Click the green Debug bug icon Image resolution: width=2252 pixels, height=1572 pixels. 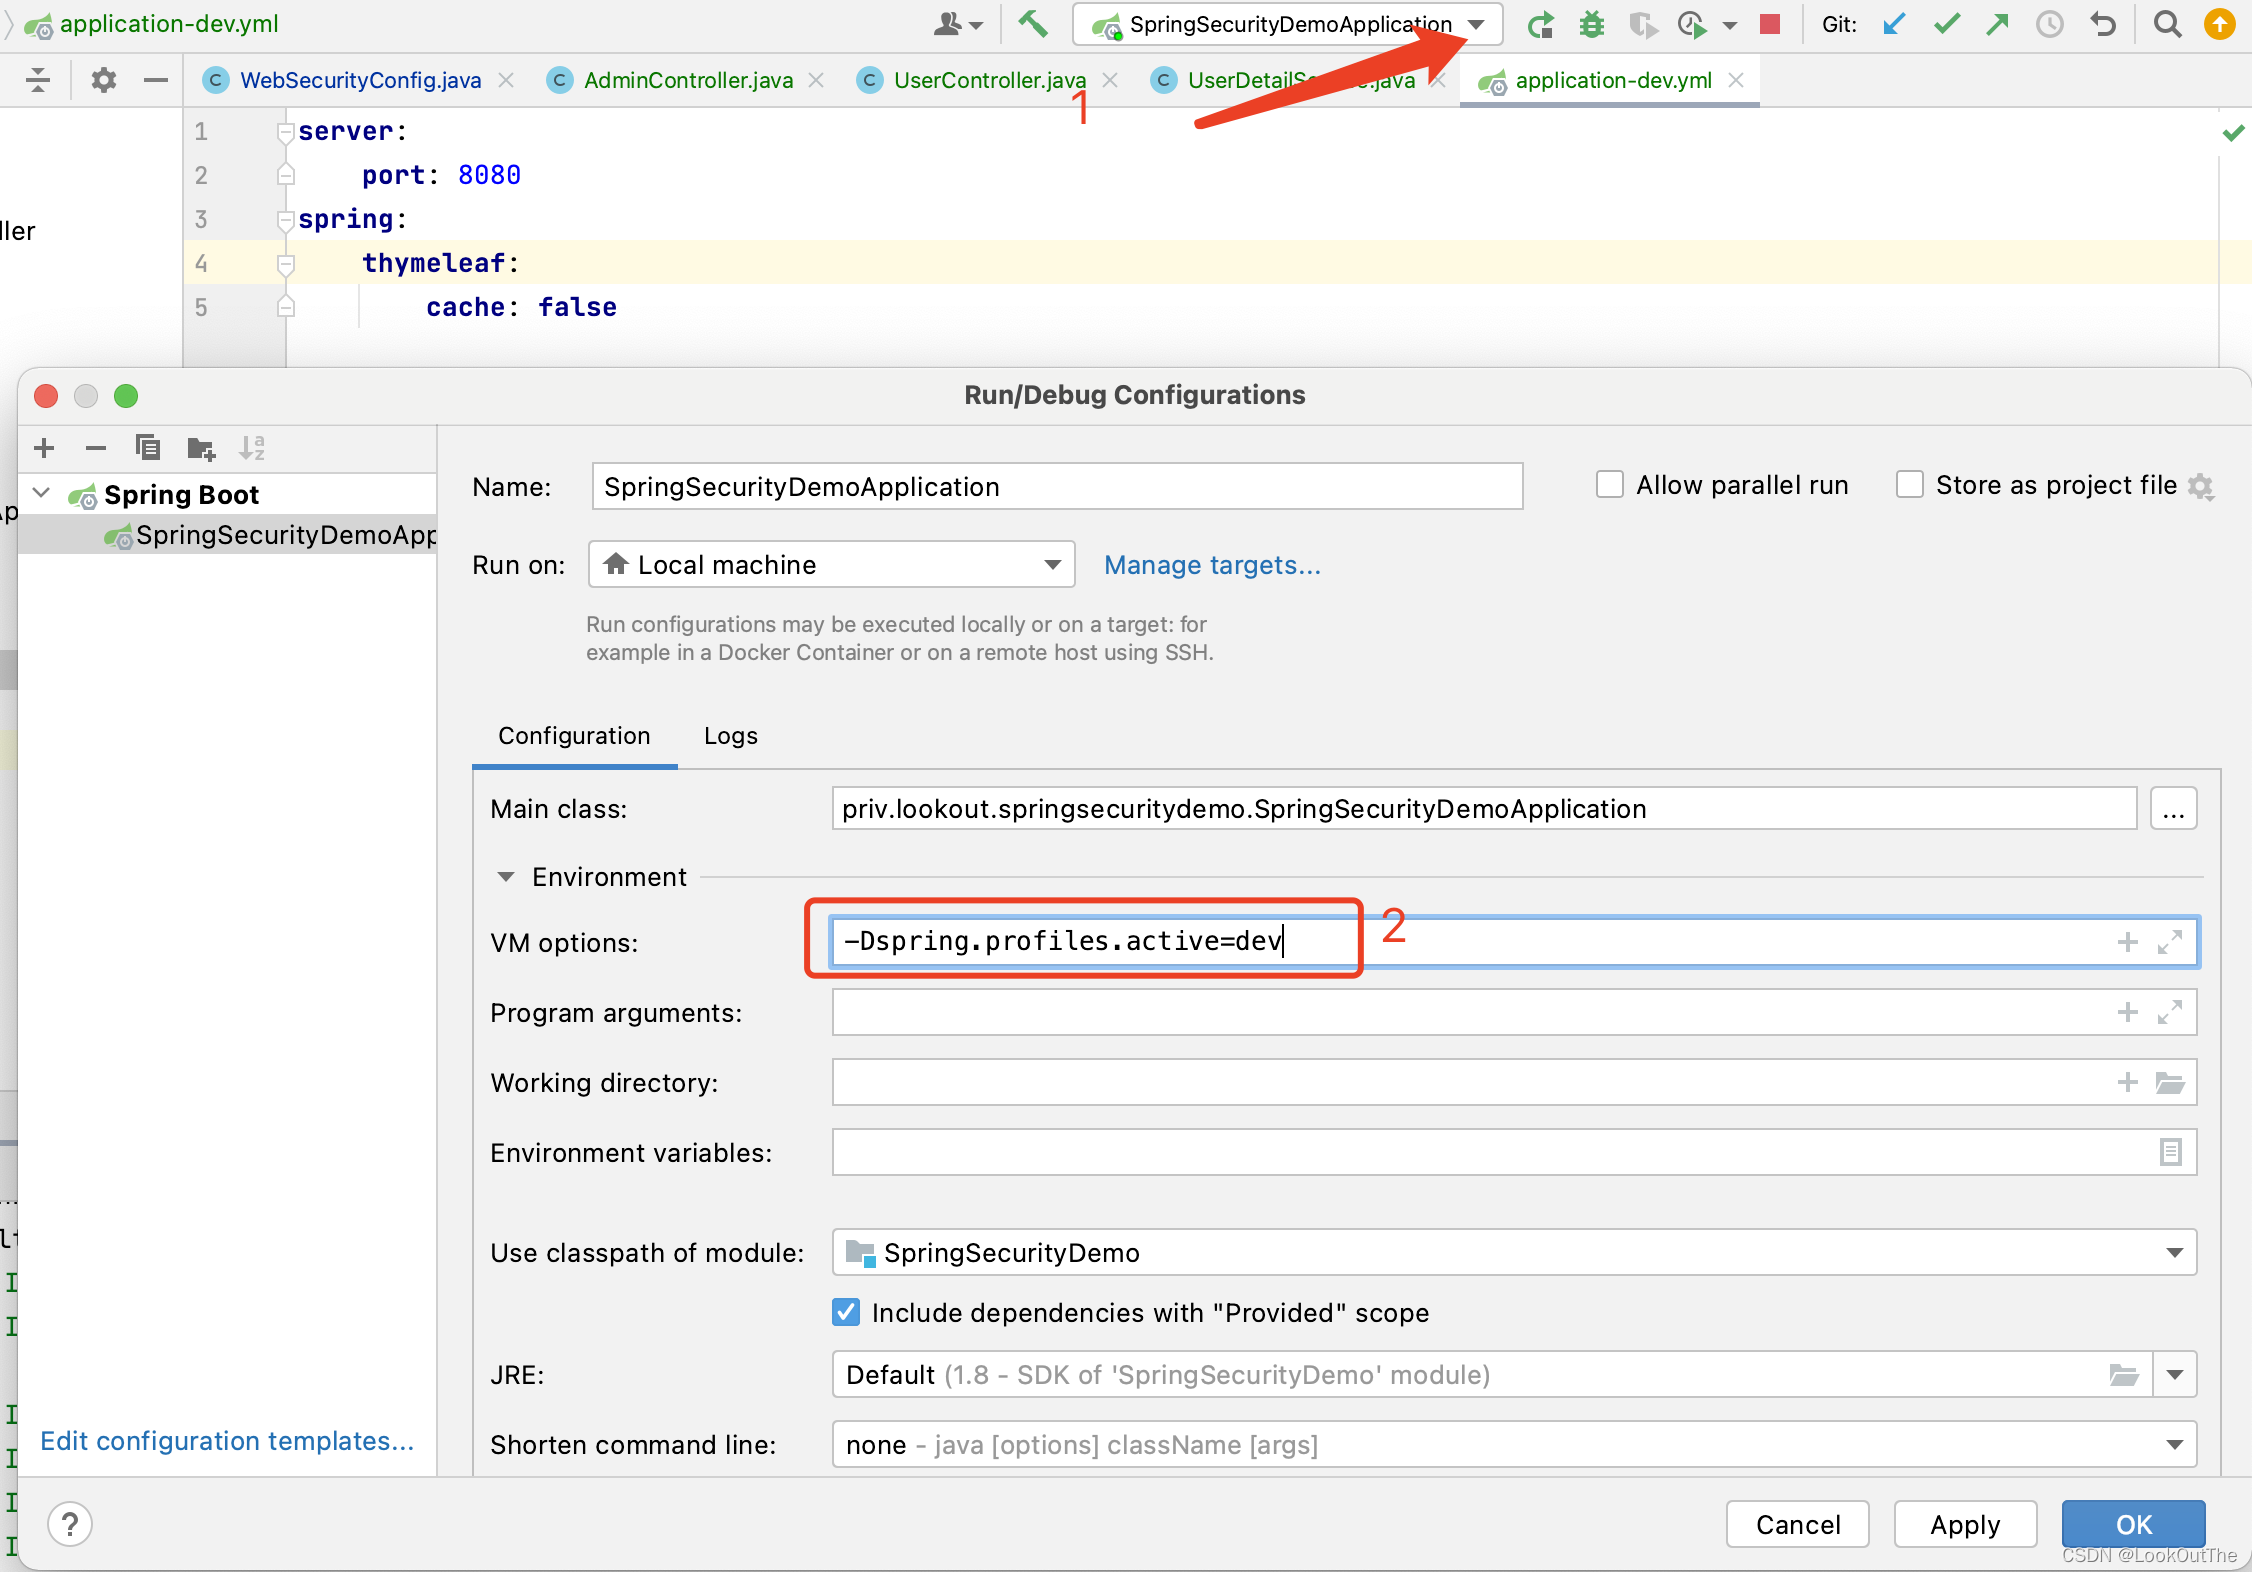1591,24
